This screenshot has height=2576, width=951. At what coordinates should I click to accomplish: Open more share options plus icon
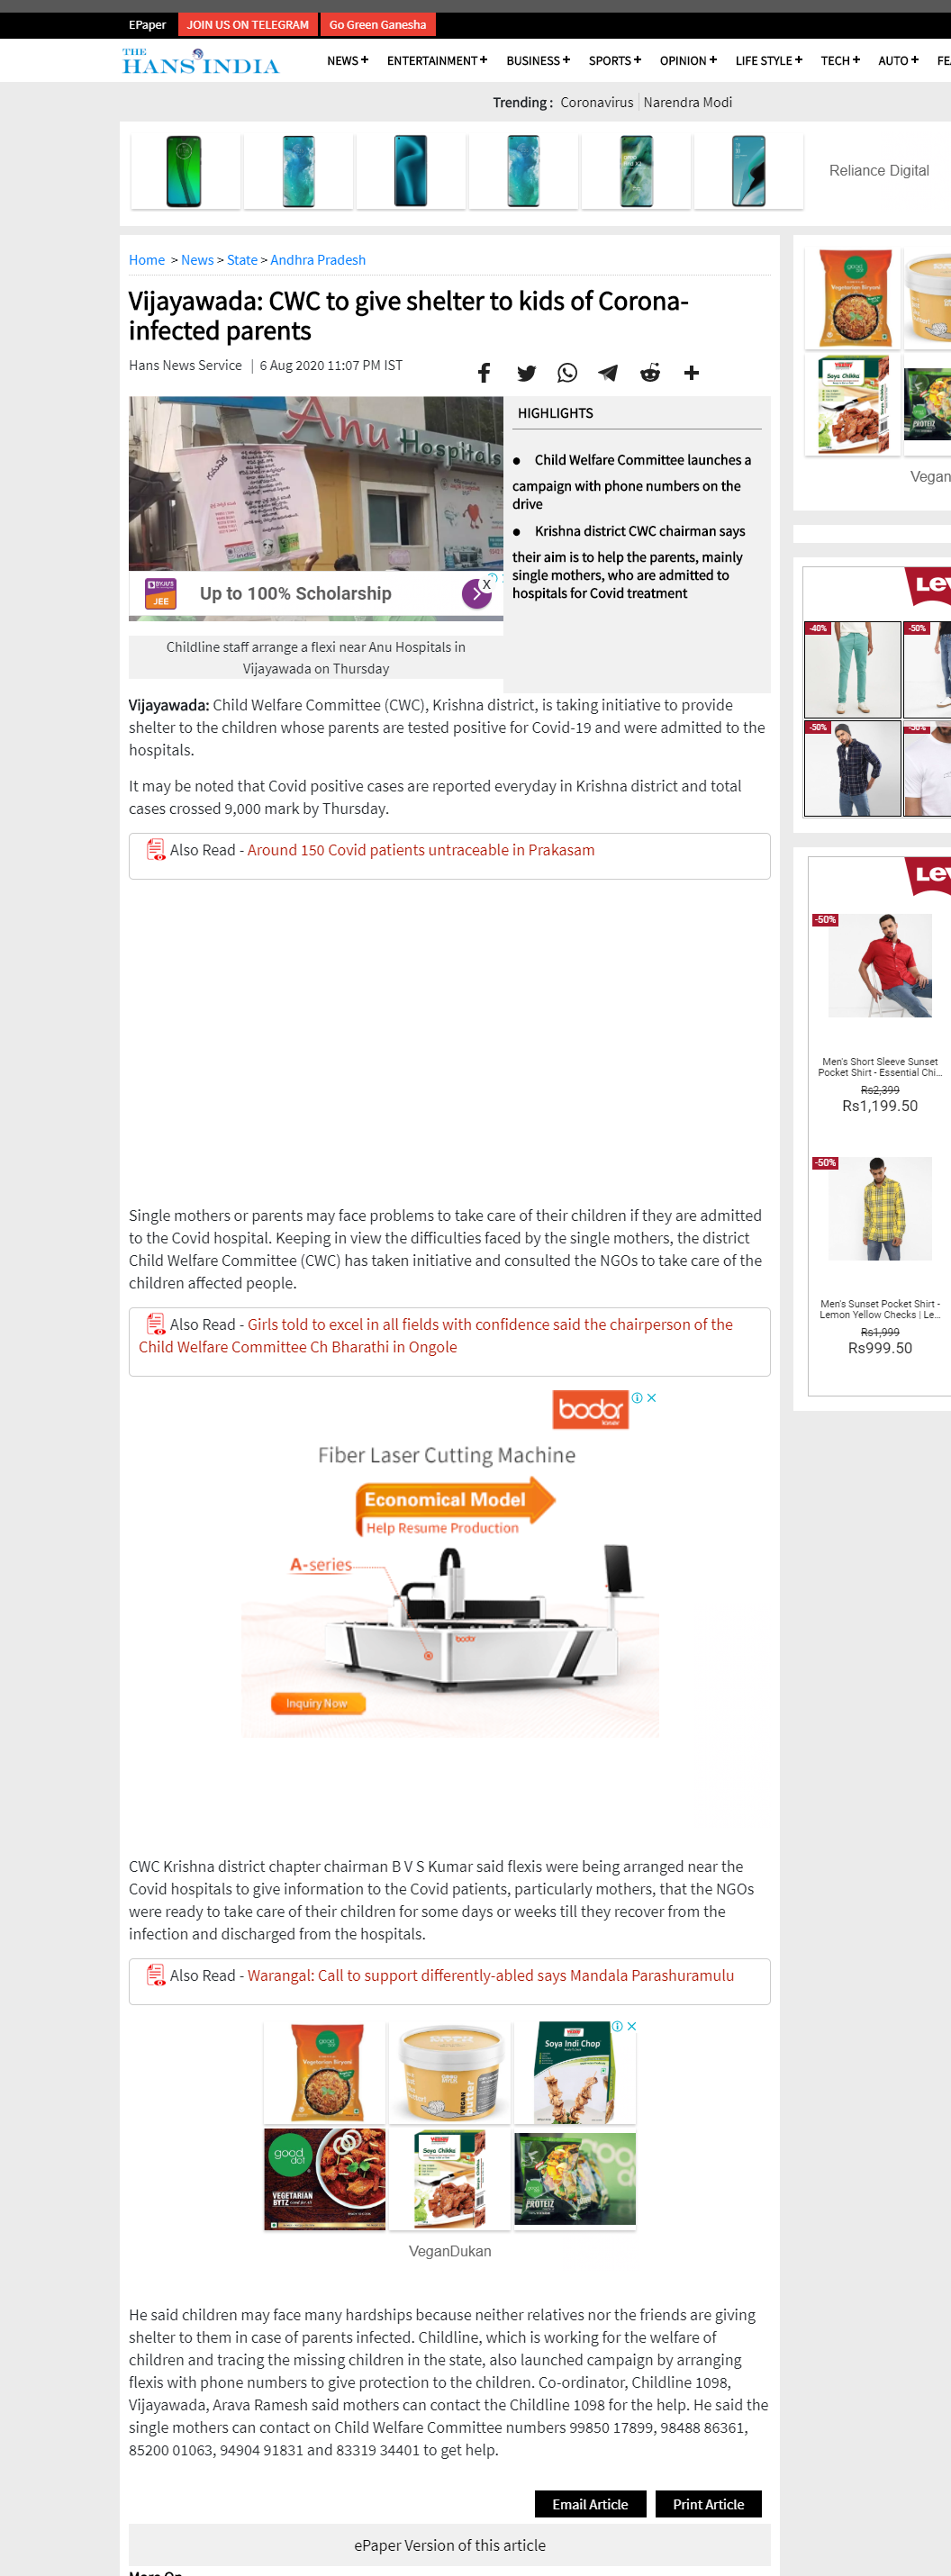pyautogui.click(x=691, y=373)
